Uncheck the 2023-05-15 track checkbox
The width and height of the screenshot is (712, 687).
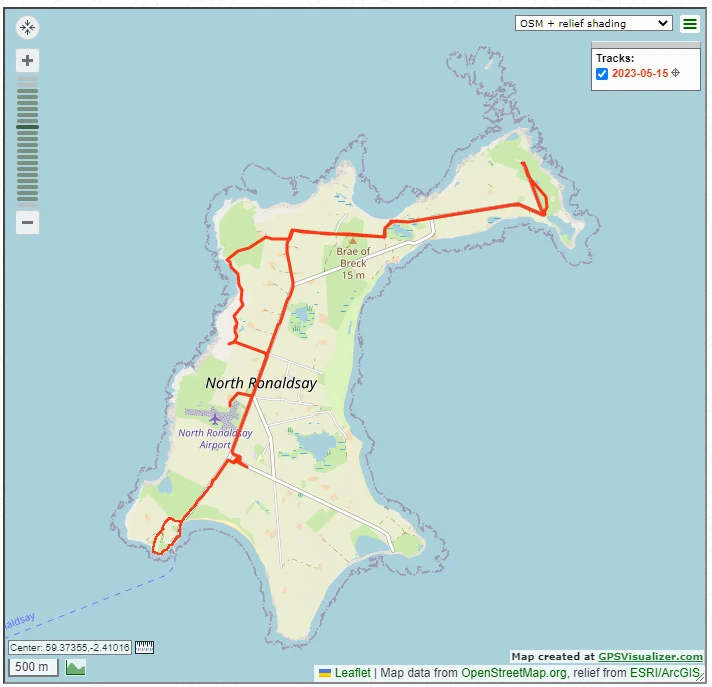(602, 74)
